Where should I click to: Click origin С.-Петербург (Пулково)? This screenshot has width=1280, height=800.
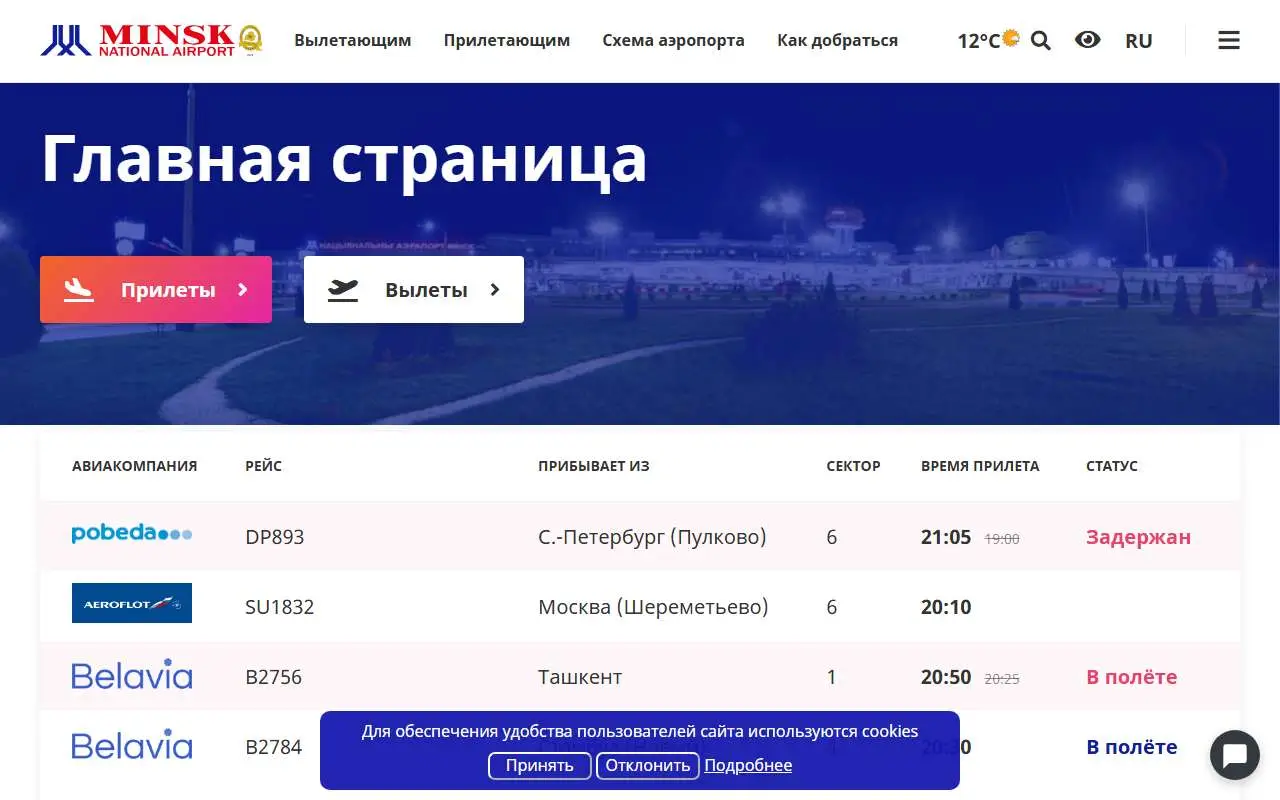(652, 537)
